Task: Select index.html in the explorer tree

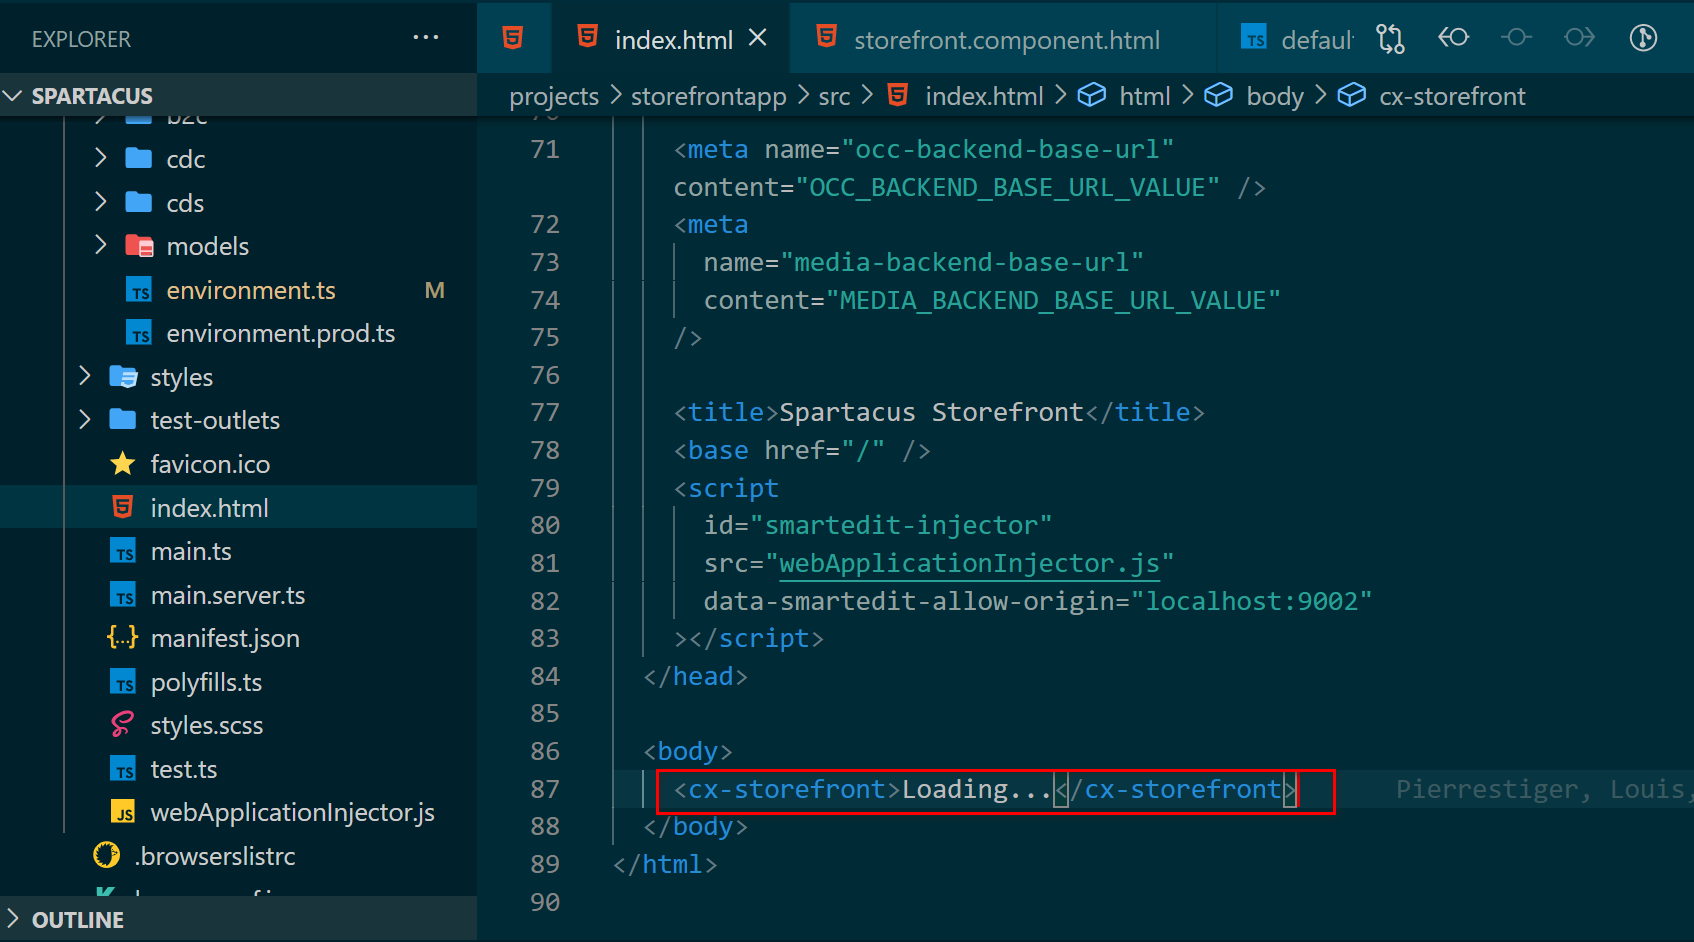Action: click(x=238, y=508)
